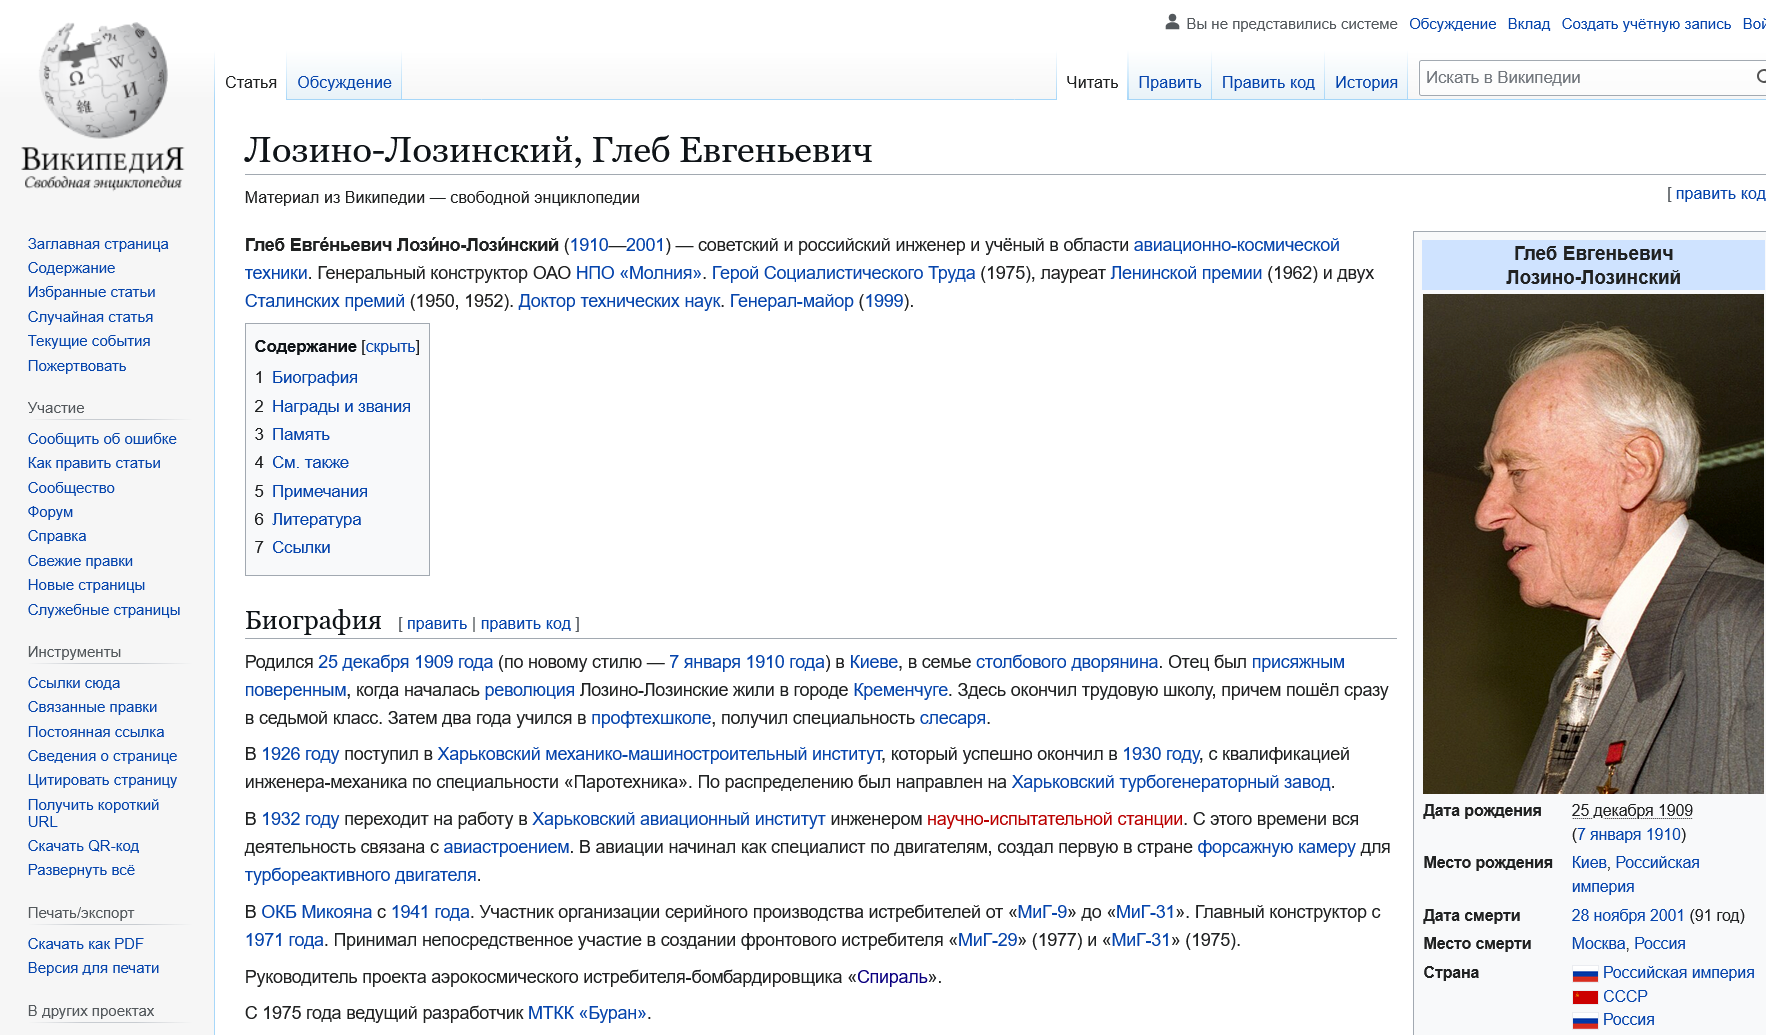Jump to 'Ссылки' in contents

[x=301, y=547]
